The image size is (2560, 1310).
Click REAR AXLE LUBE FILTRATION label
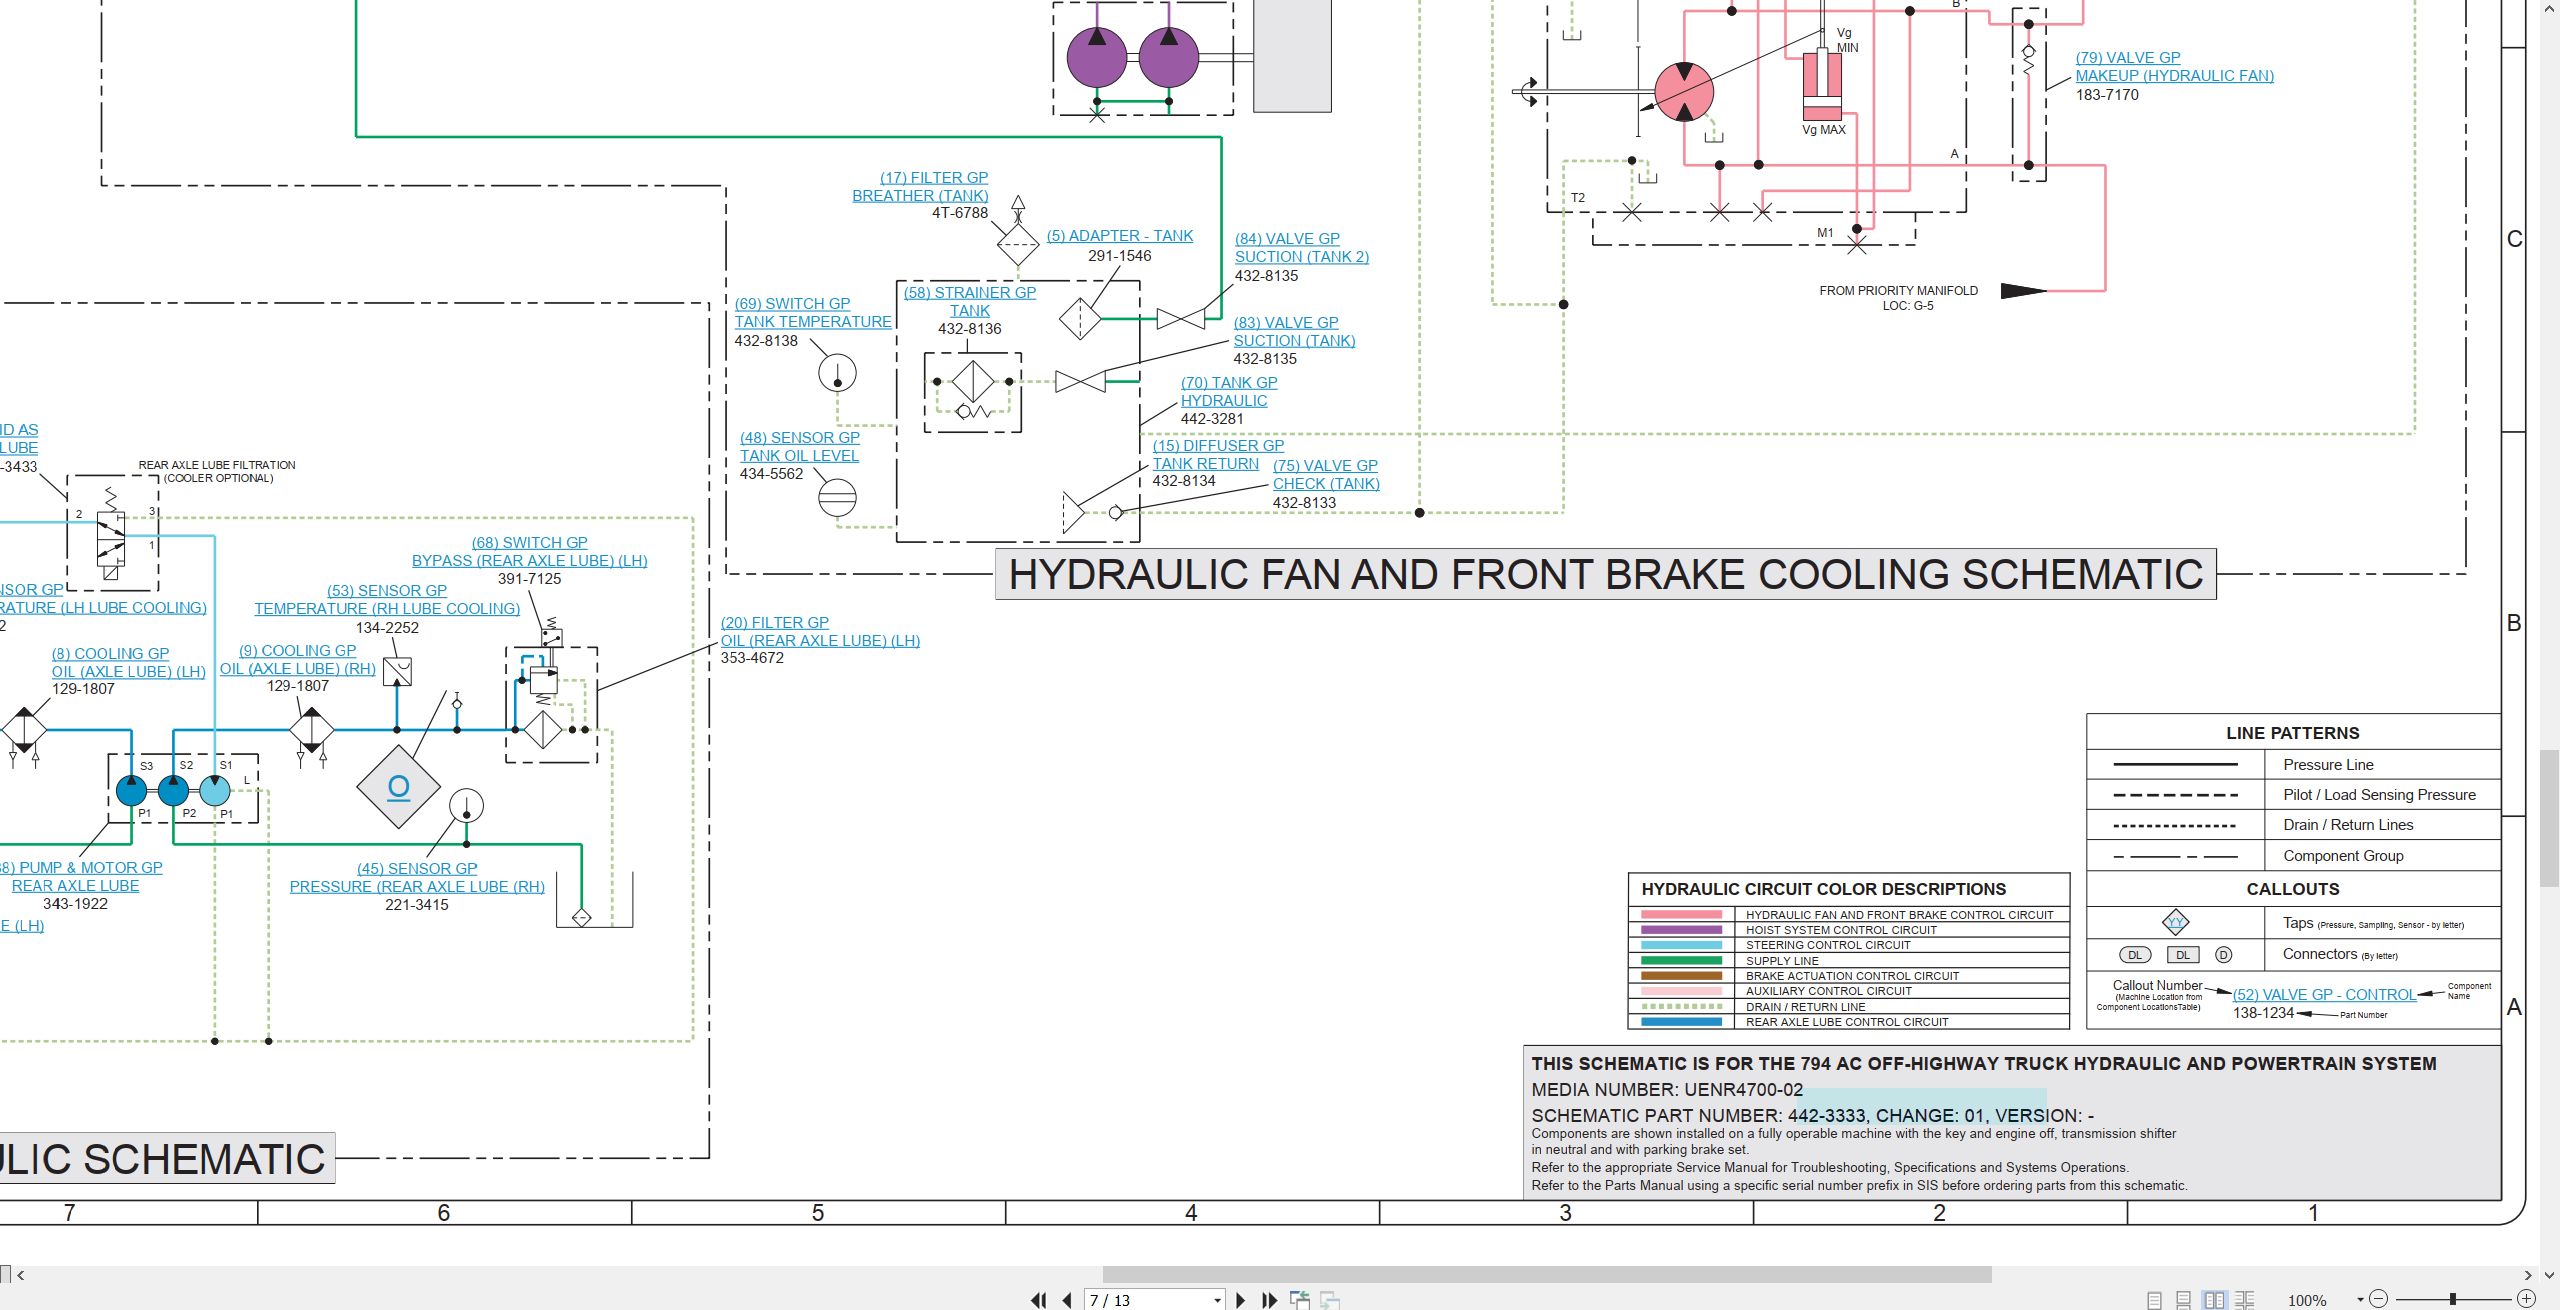point(217,465)
